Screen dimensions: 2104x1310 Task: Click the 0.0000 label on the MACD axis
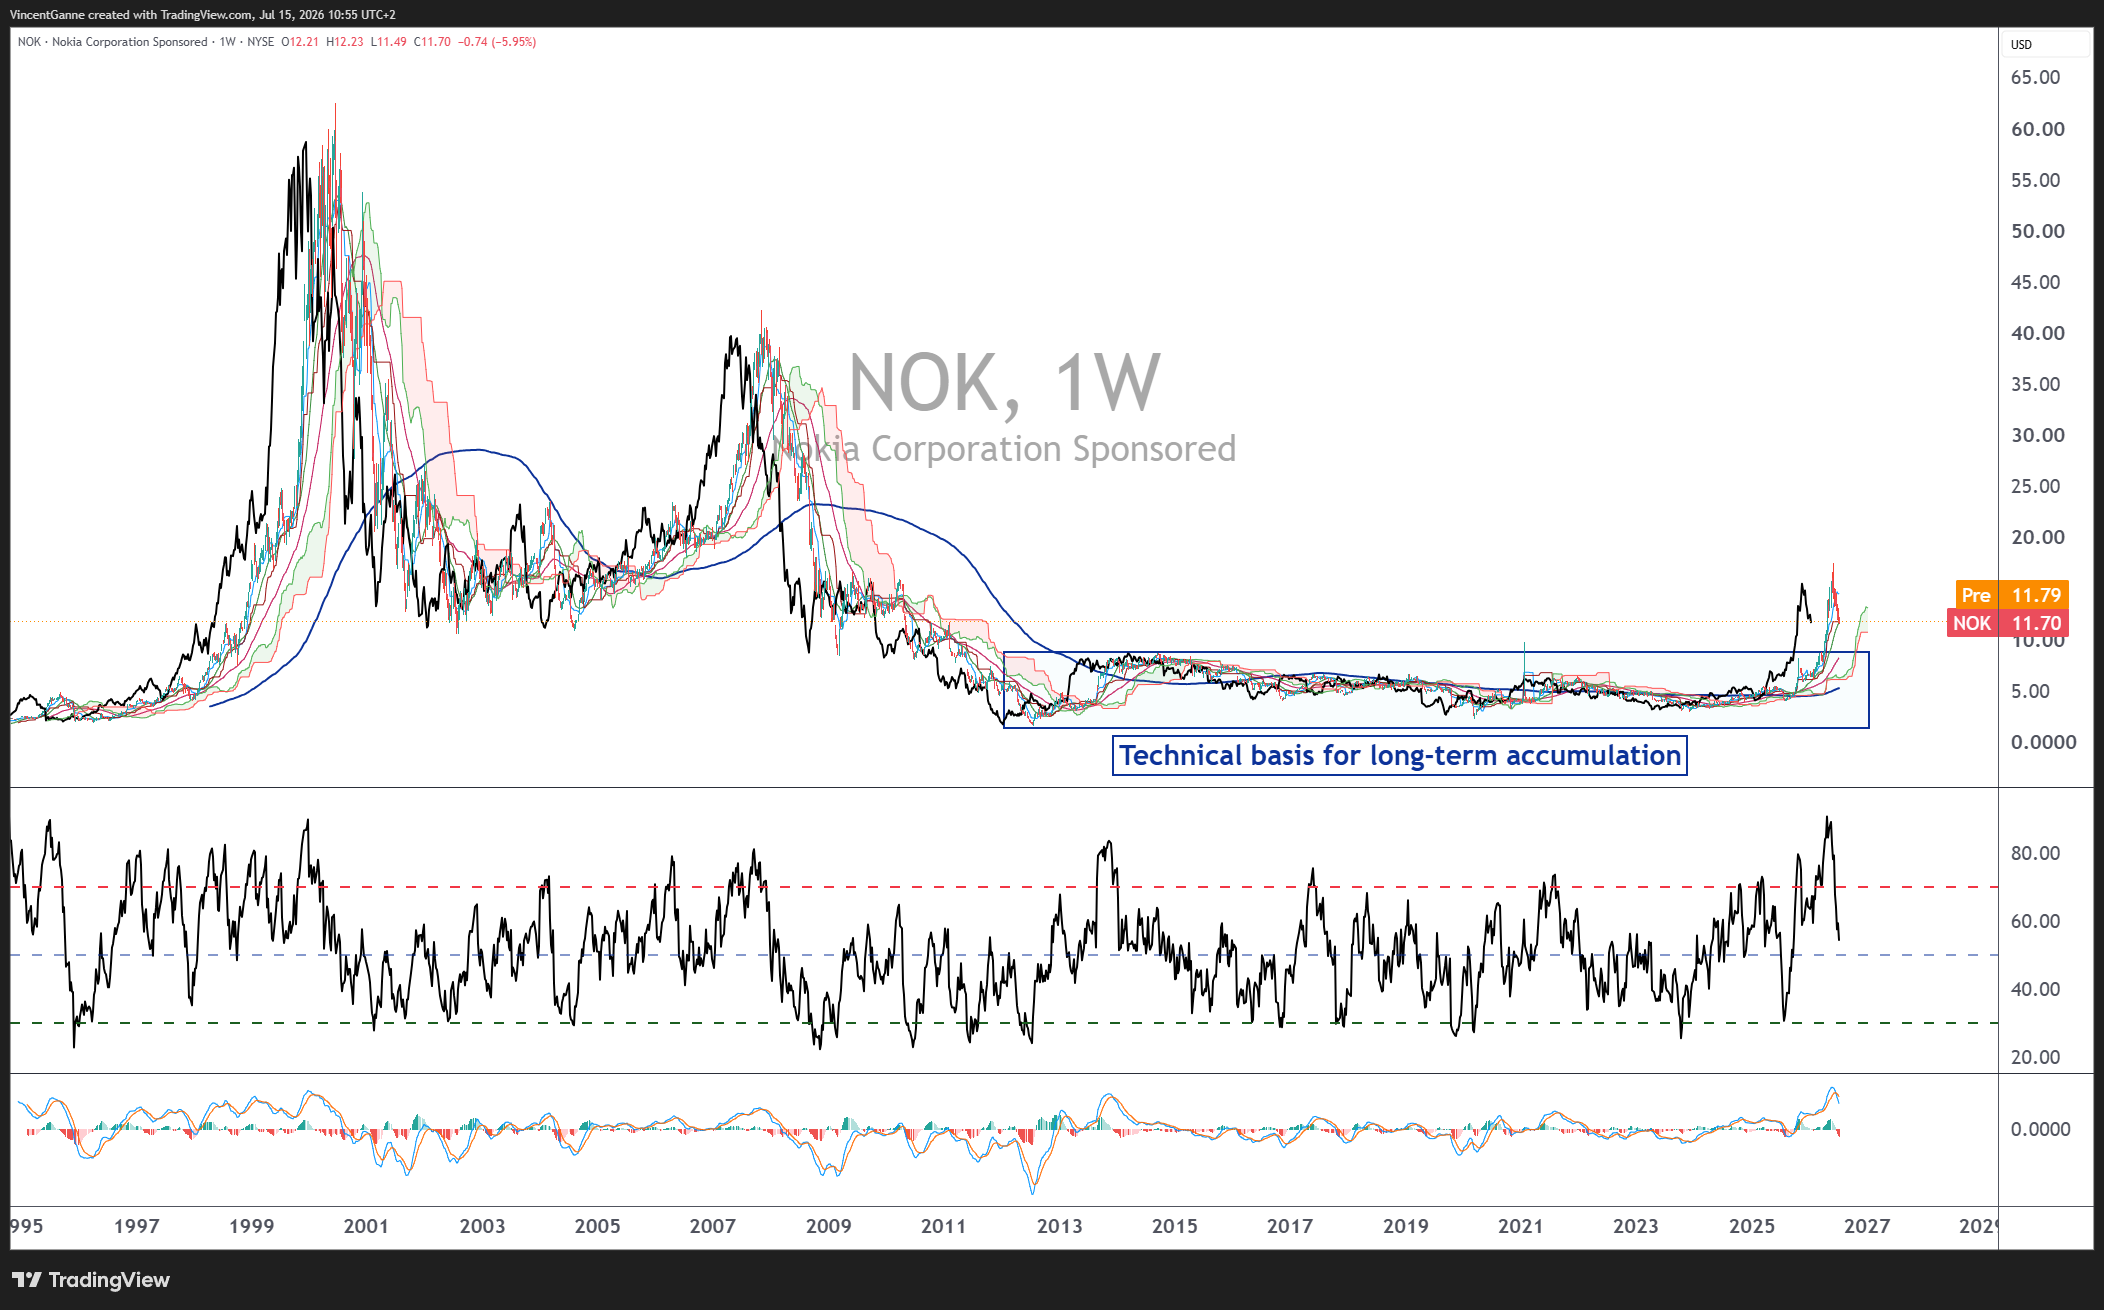(2041, 1129)
